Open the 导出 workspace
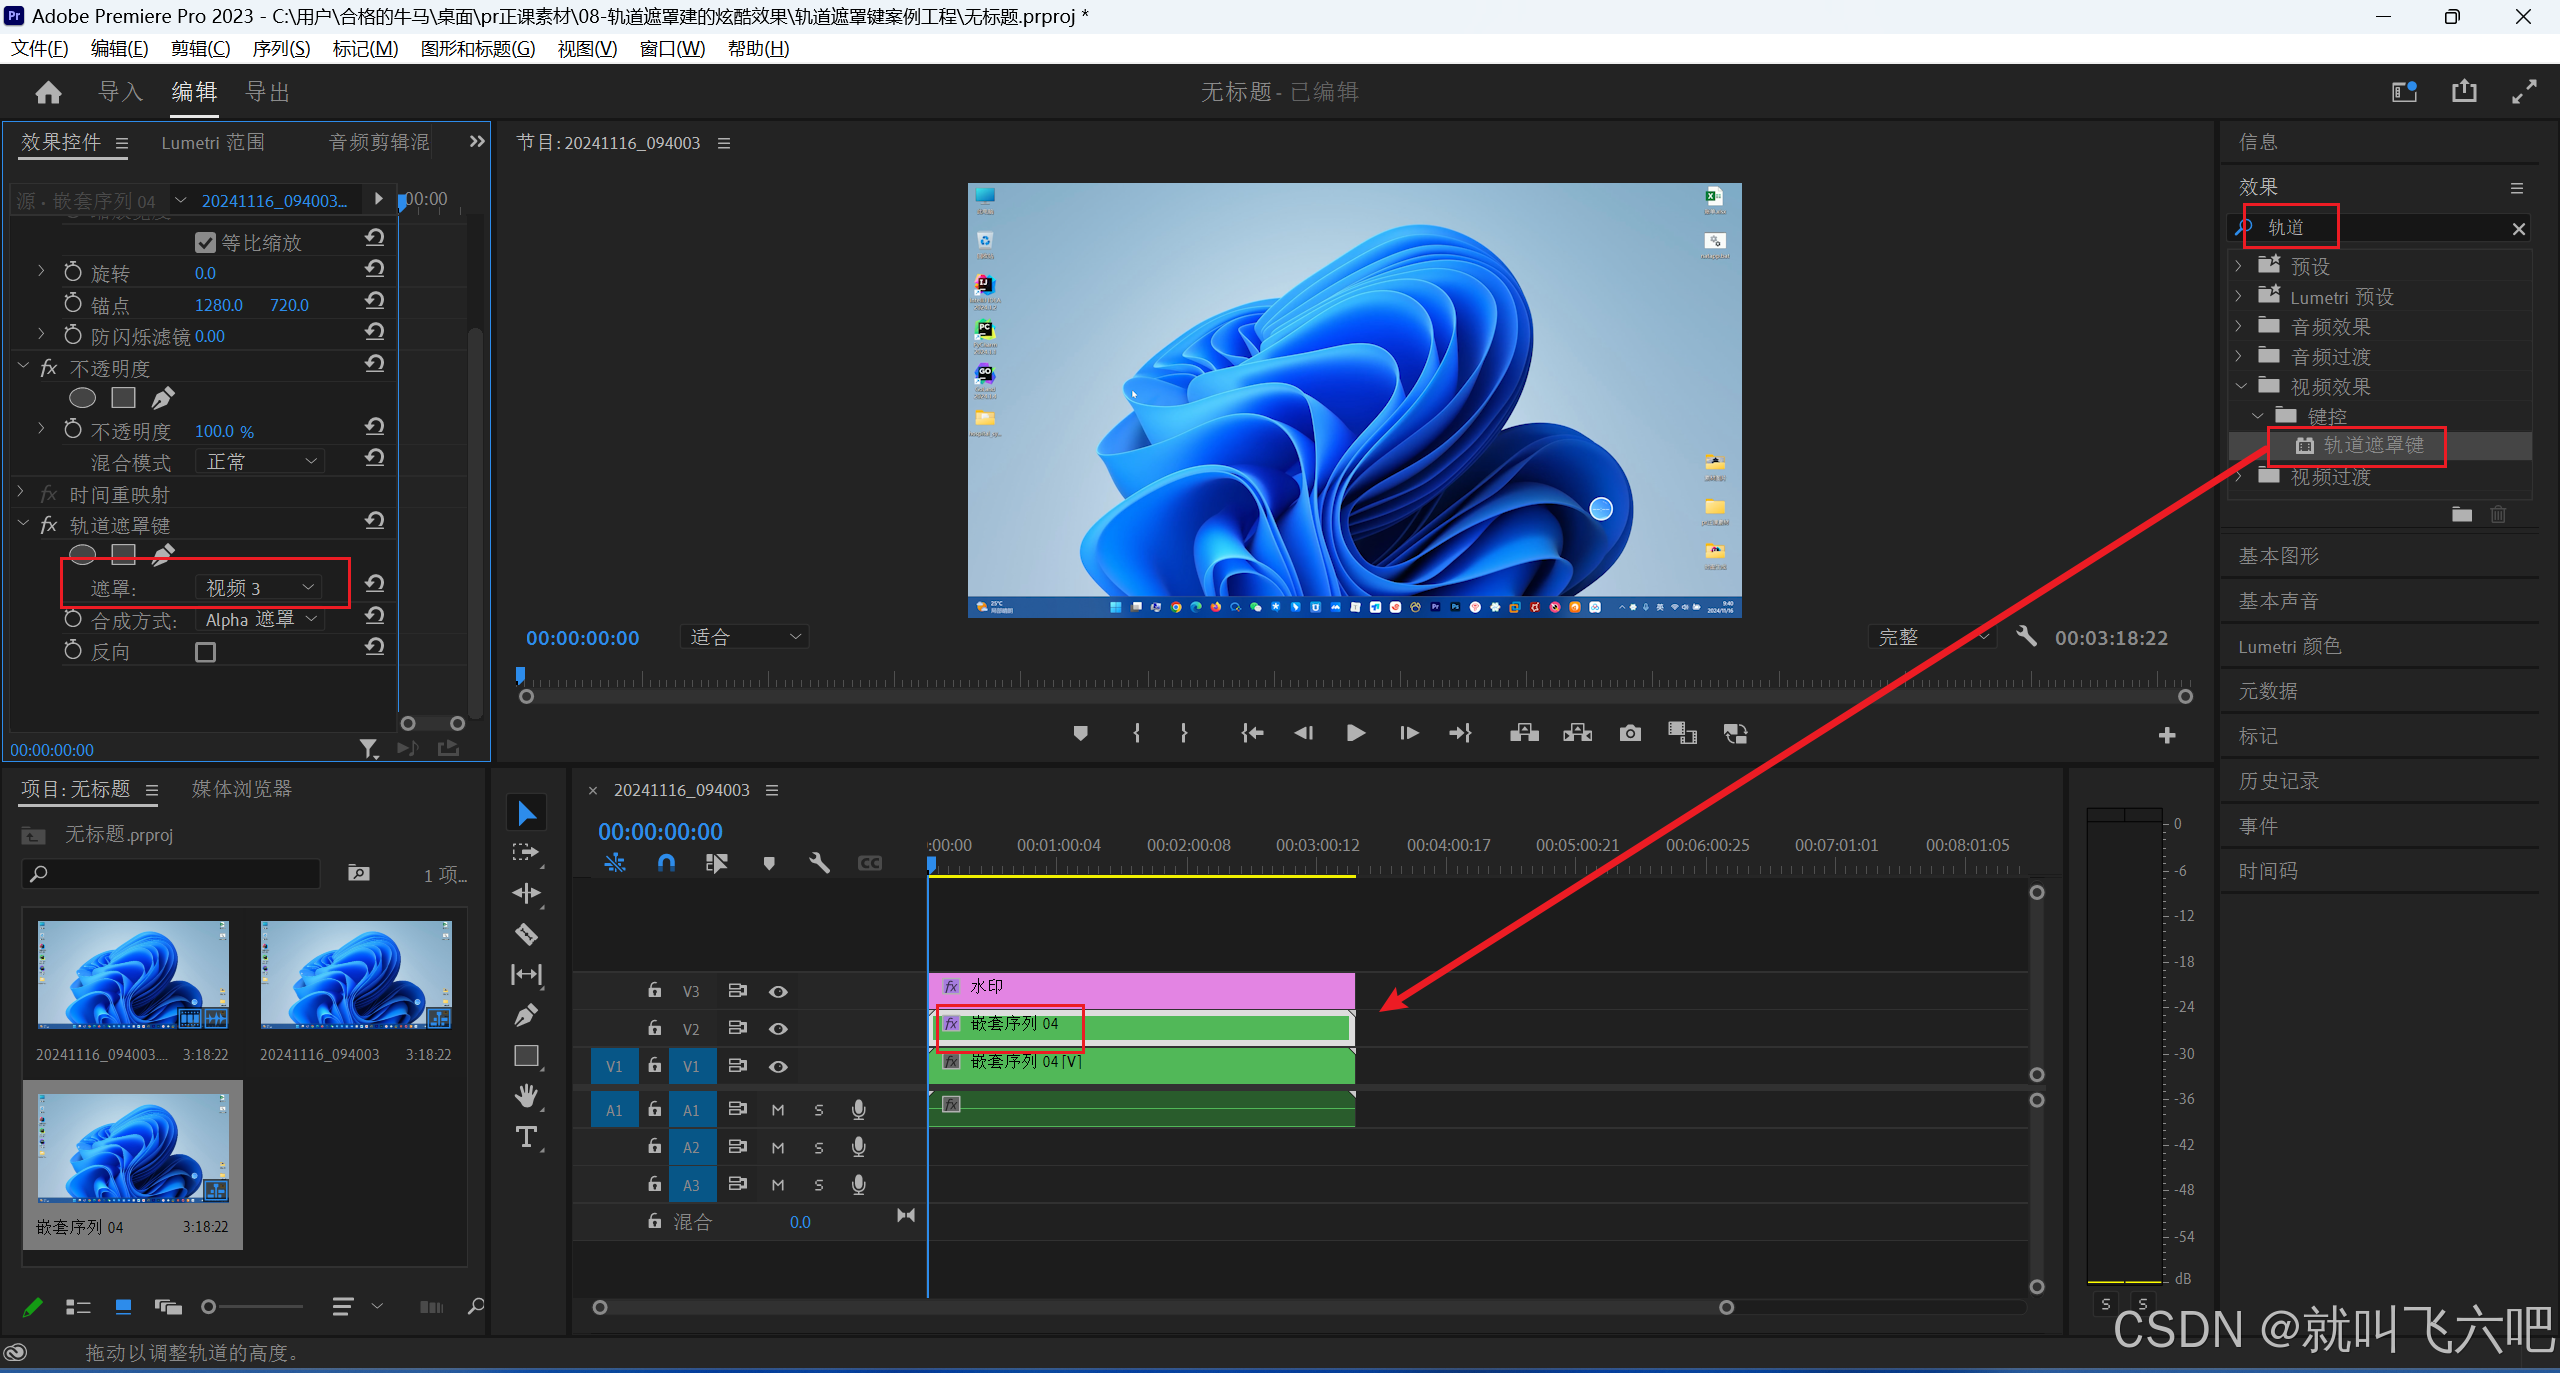 pos(268,92)
